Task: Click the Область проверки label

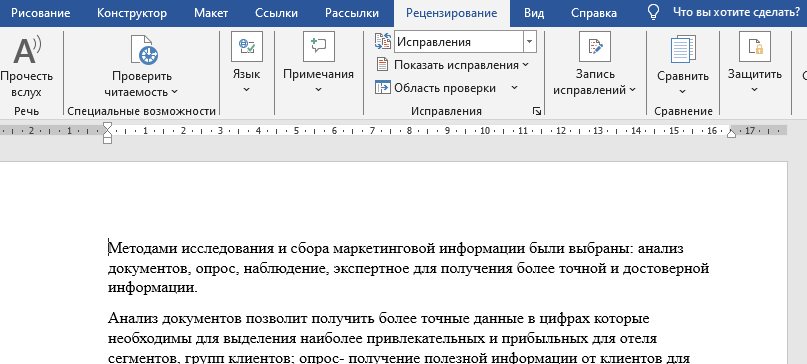Action: [x=445, y=88]
